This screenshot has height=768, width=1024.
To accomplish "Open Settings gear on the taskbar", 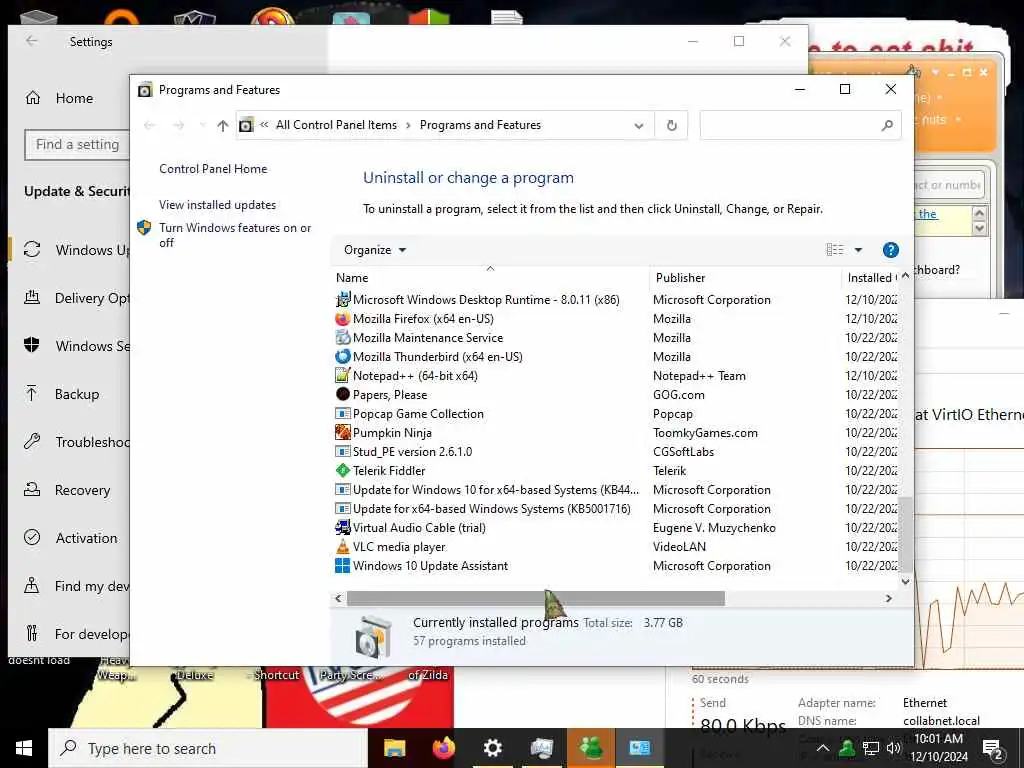I will coord(492,748).
